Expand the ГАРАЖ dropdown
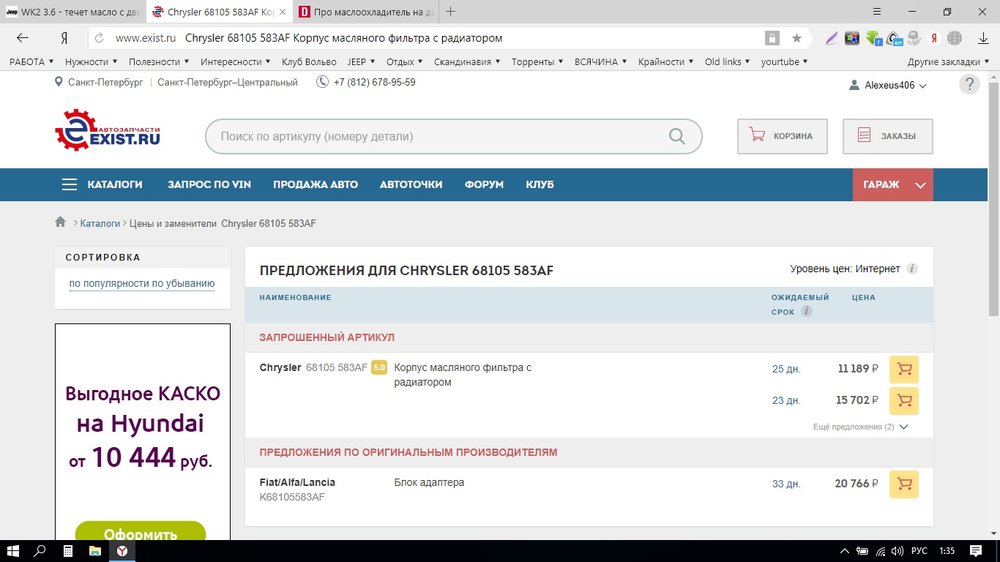The height and width of the screenshot is (562, 1000). [893, 184]
